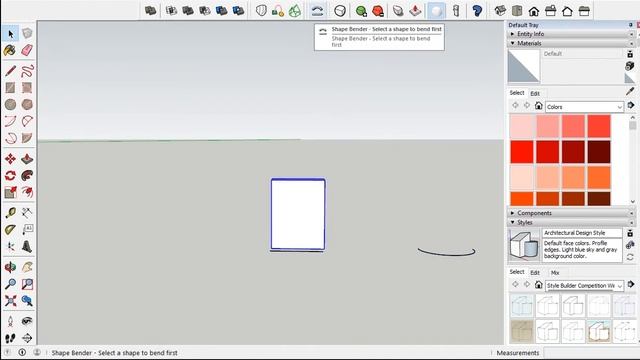Open the Materials Select tab

(517, 93)
